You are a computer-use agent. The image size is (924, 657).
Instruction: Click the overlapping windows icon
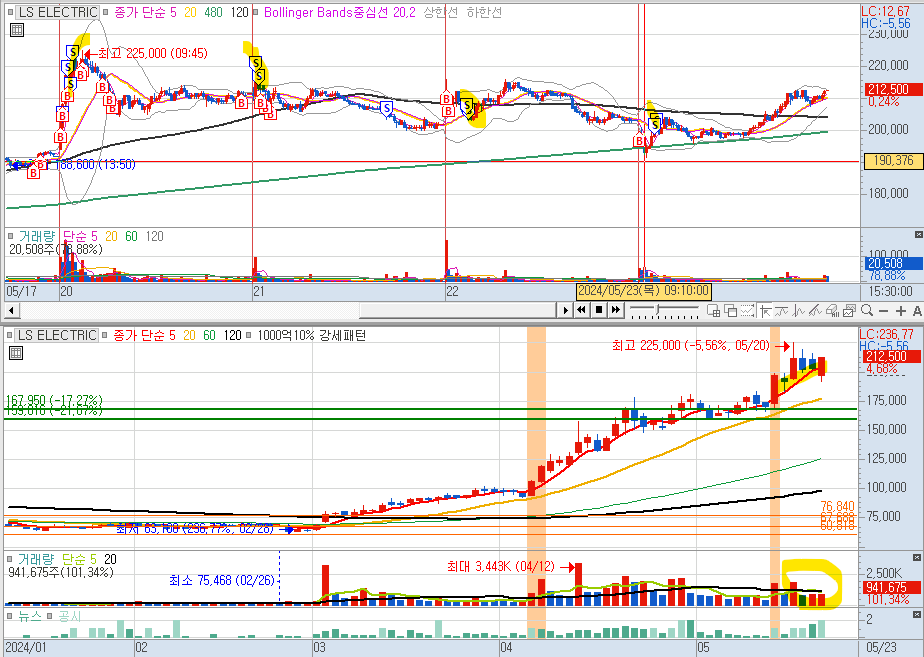[x=730, y=311]
